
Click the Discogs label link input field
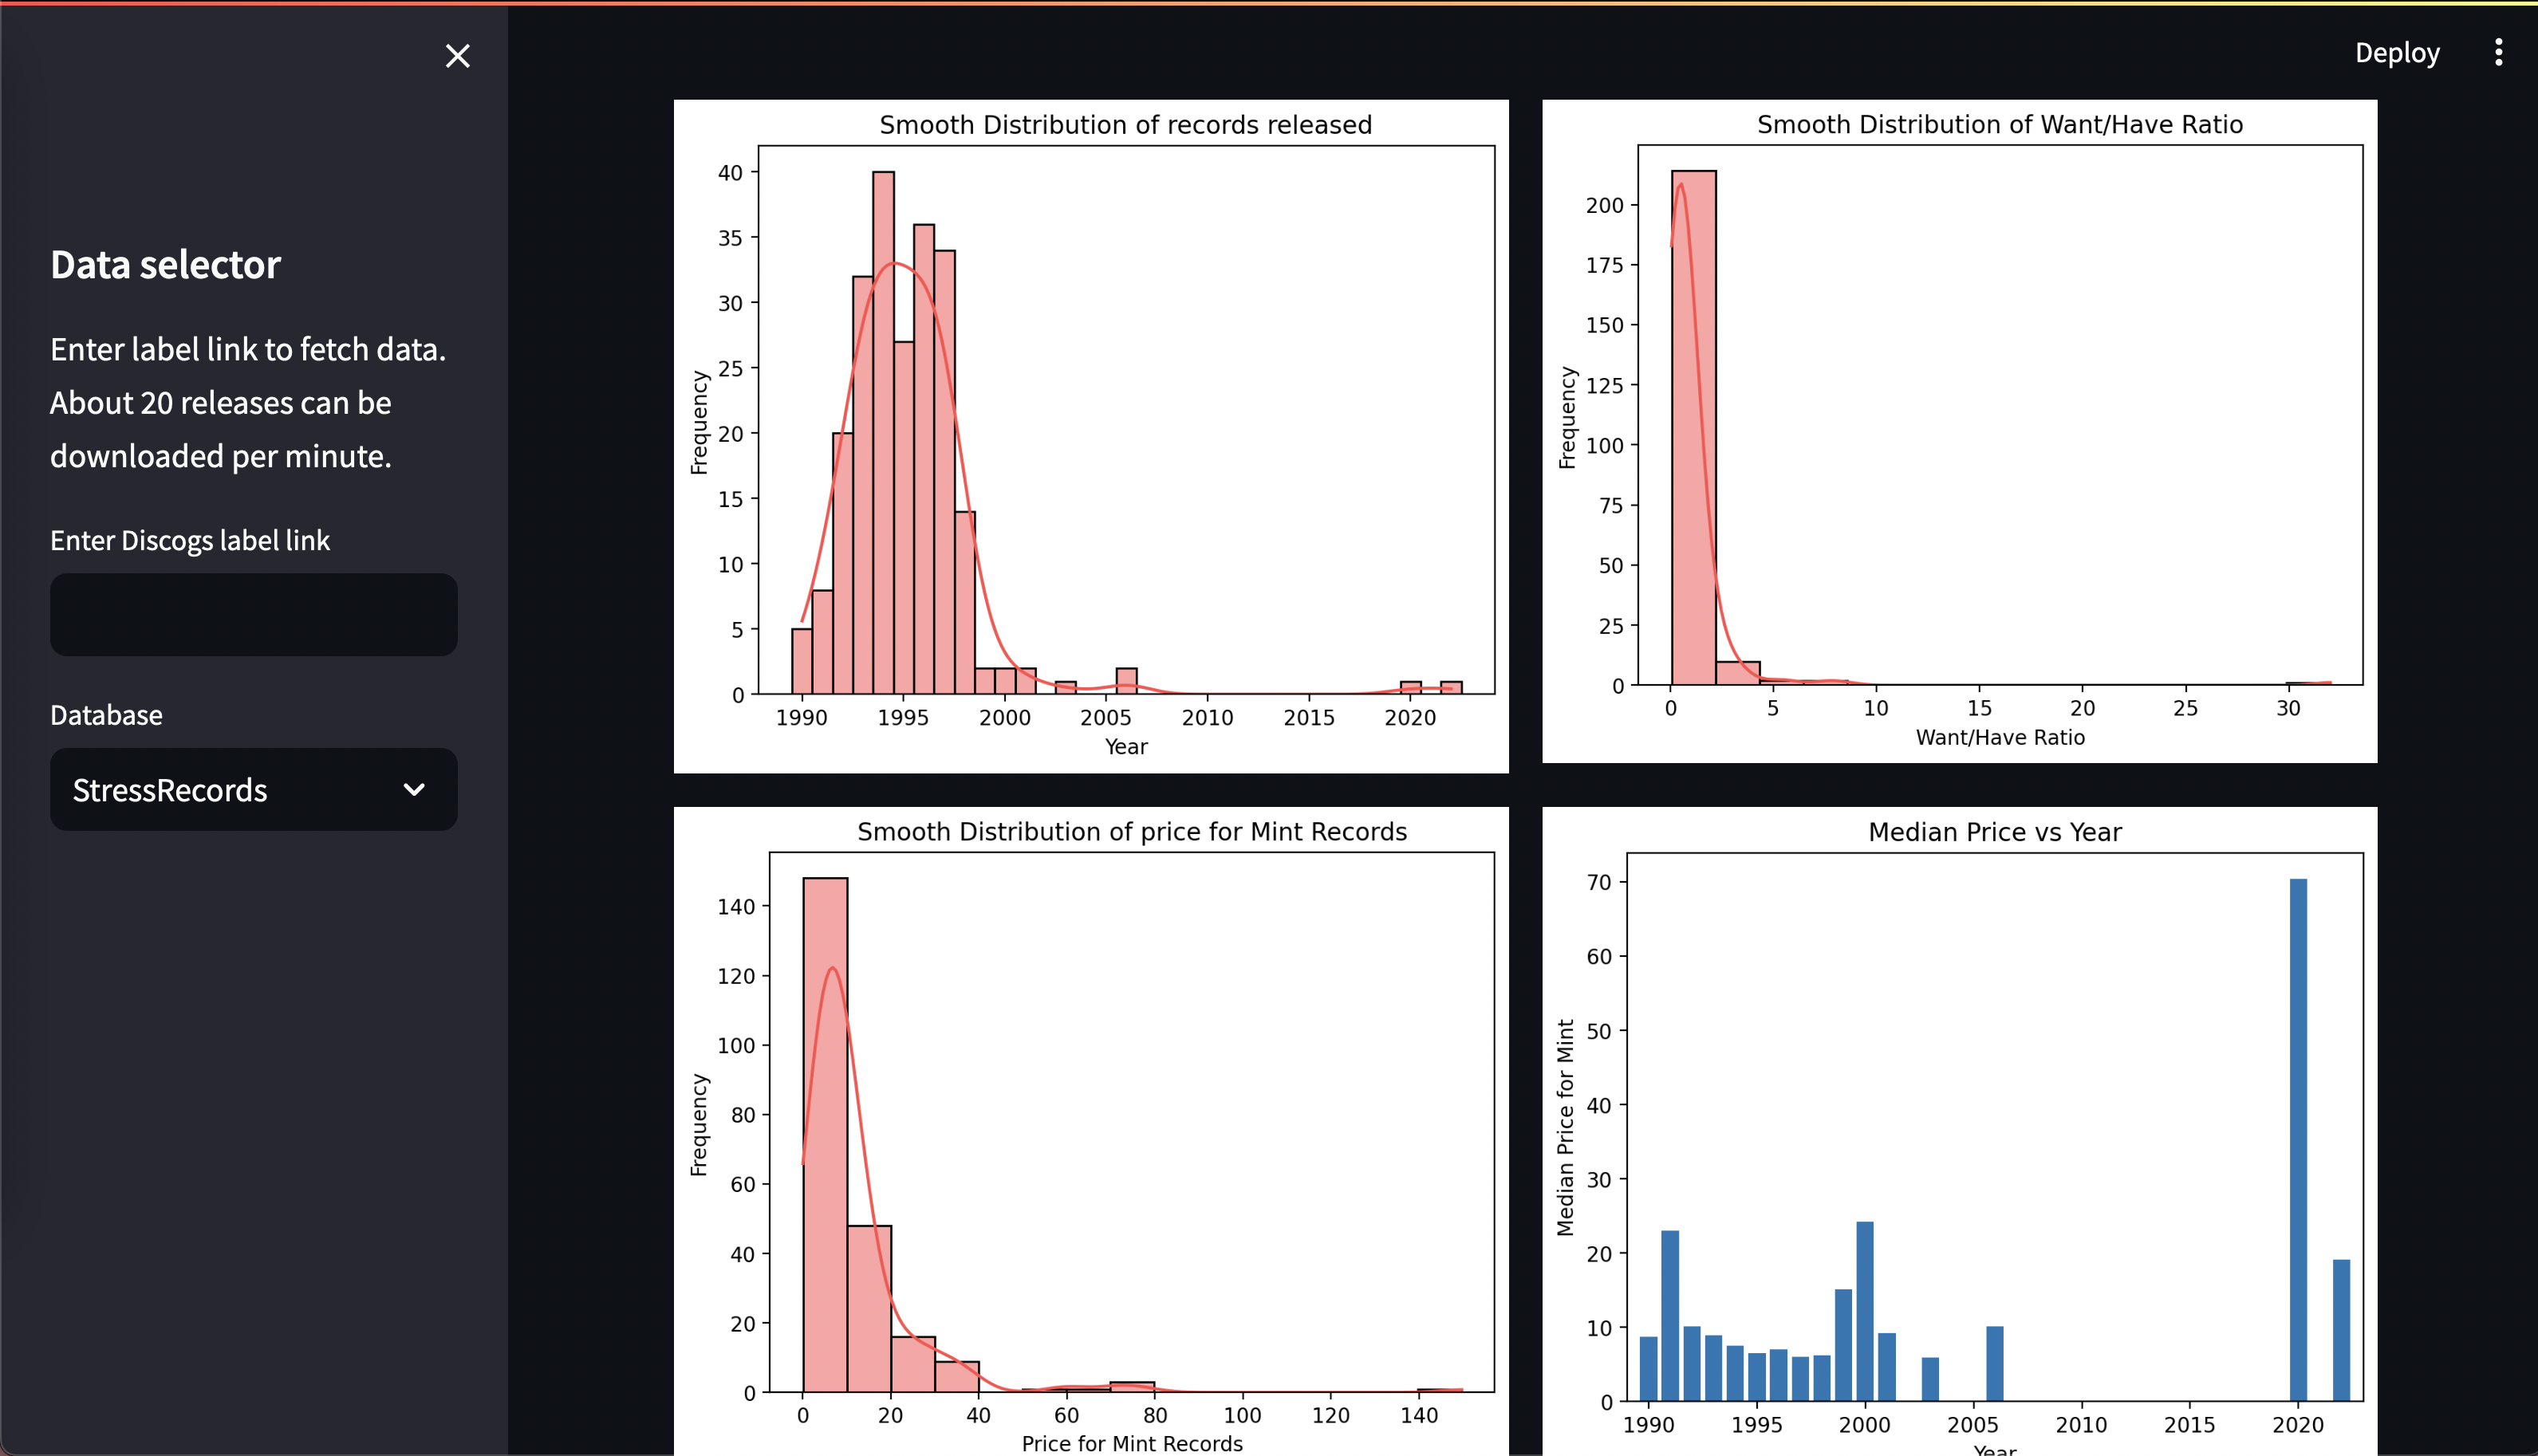tap(253, 614)
